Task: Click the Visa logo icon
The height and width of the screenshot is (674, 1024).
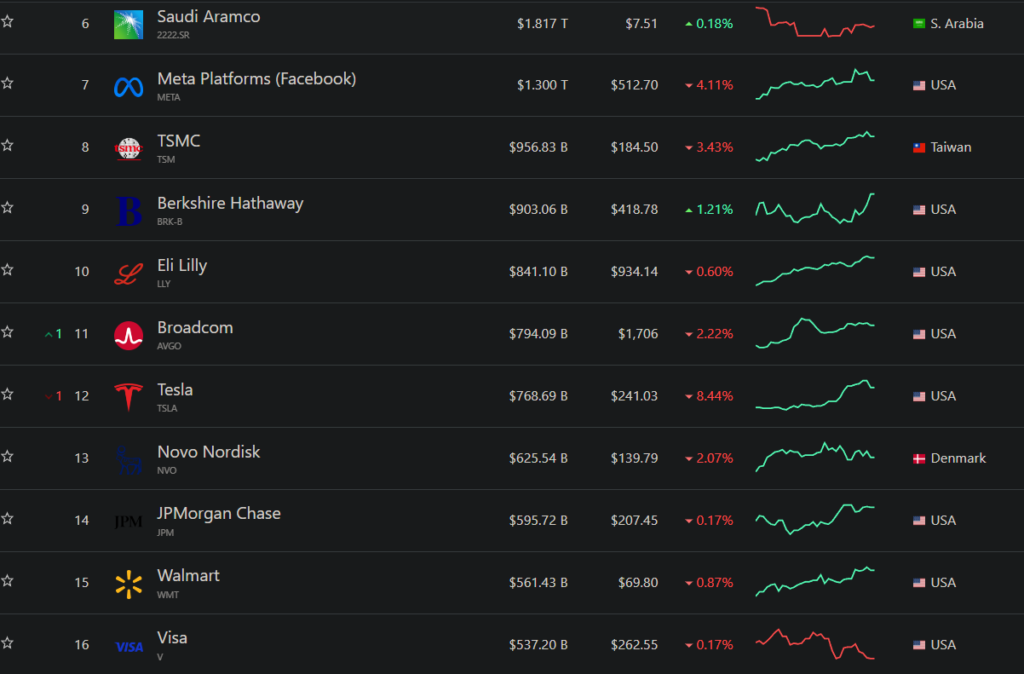Action: (x=129, y=647)
